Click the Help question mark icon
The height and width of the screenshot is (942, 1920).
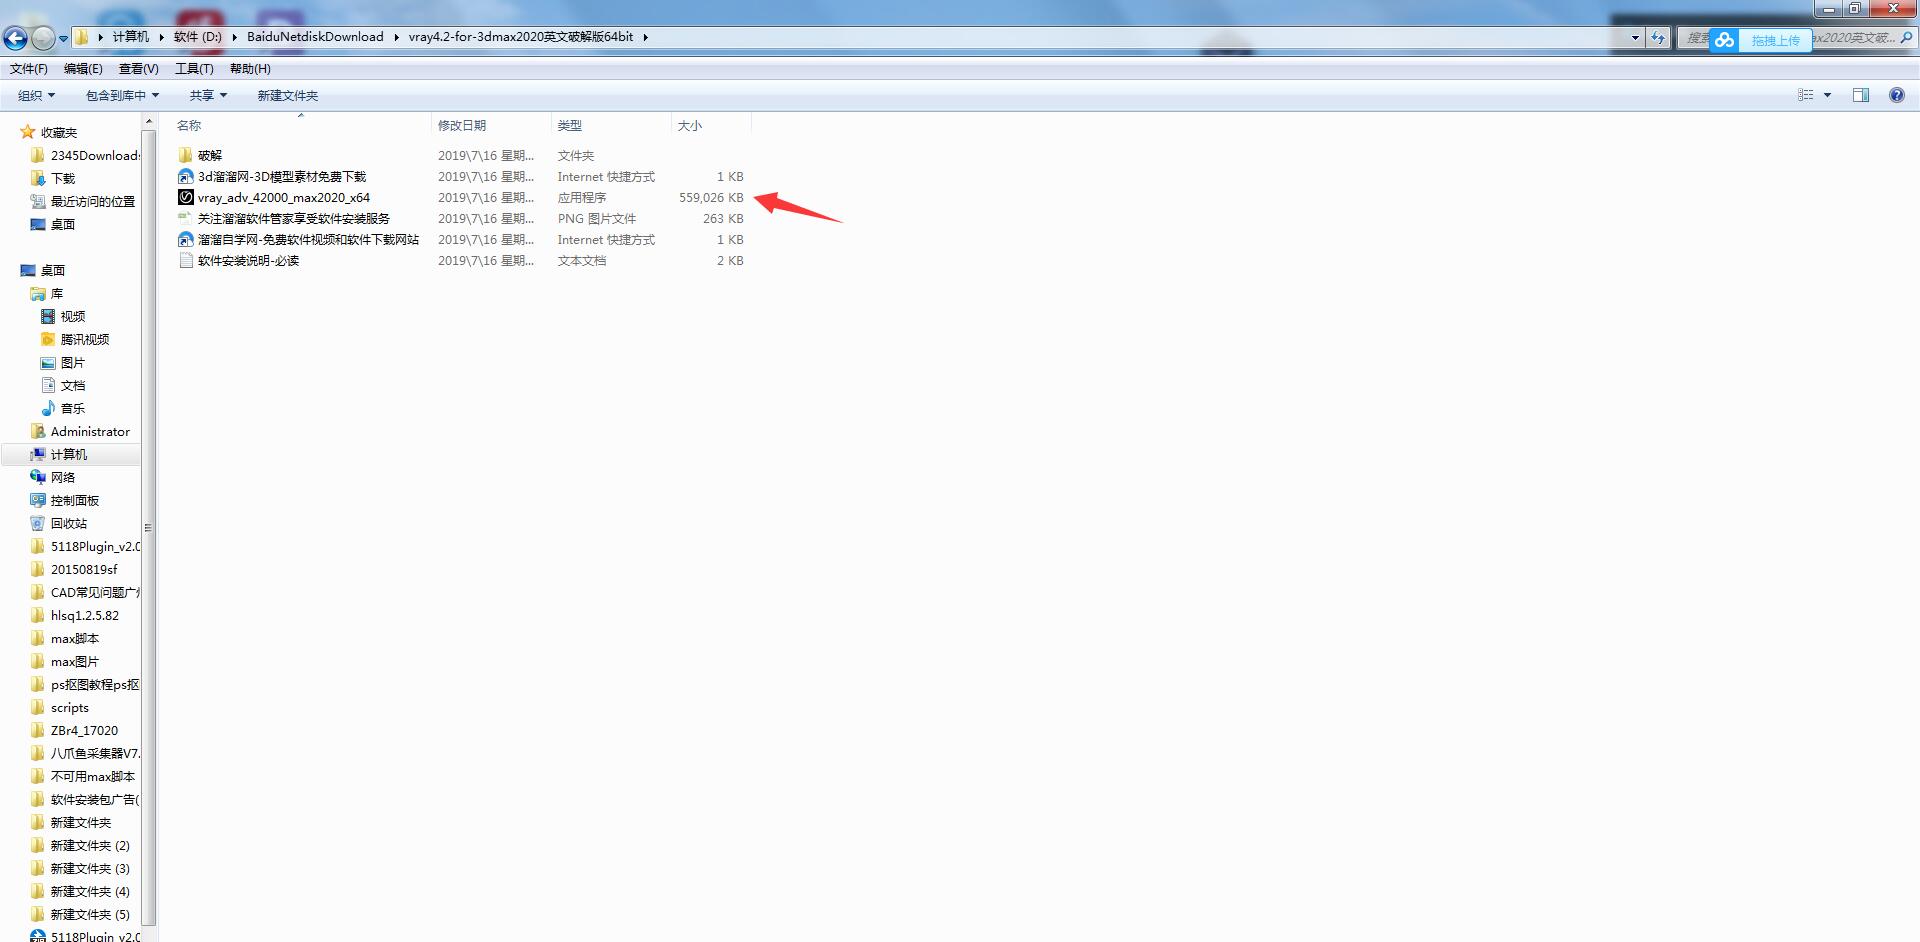pyautogui.click(x=1896, y=95)
